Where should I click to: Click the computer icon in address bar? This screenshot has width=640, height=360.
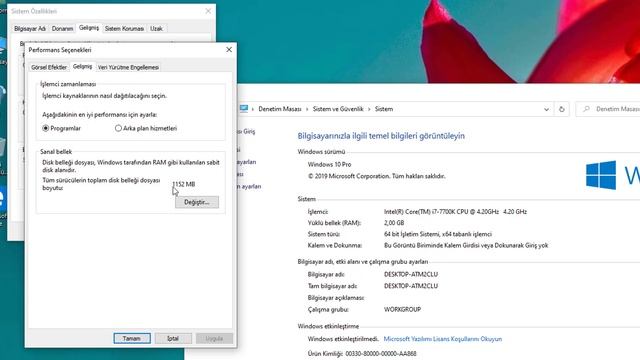click(244, 109)
